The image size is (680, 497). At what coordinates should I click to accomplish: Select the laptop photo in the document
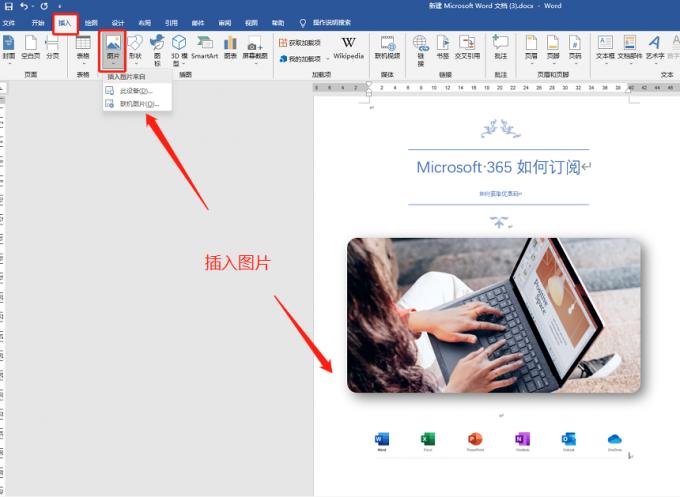click(494, 315)
